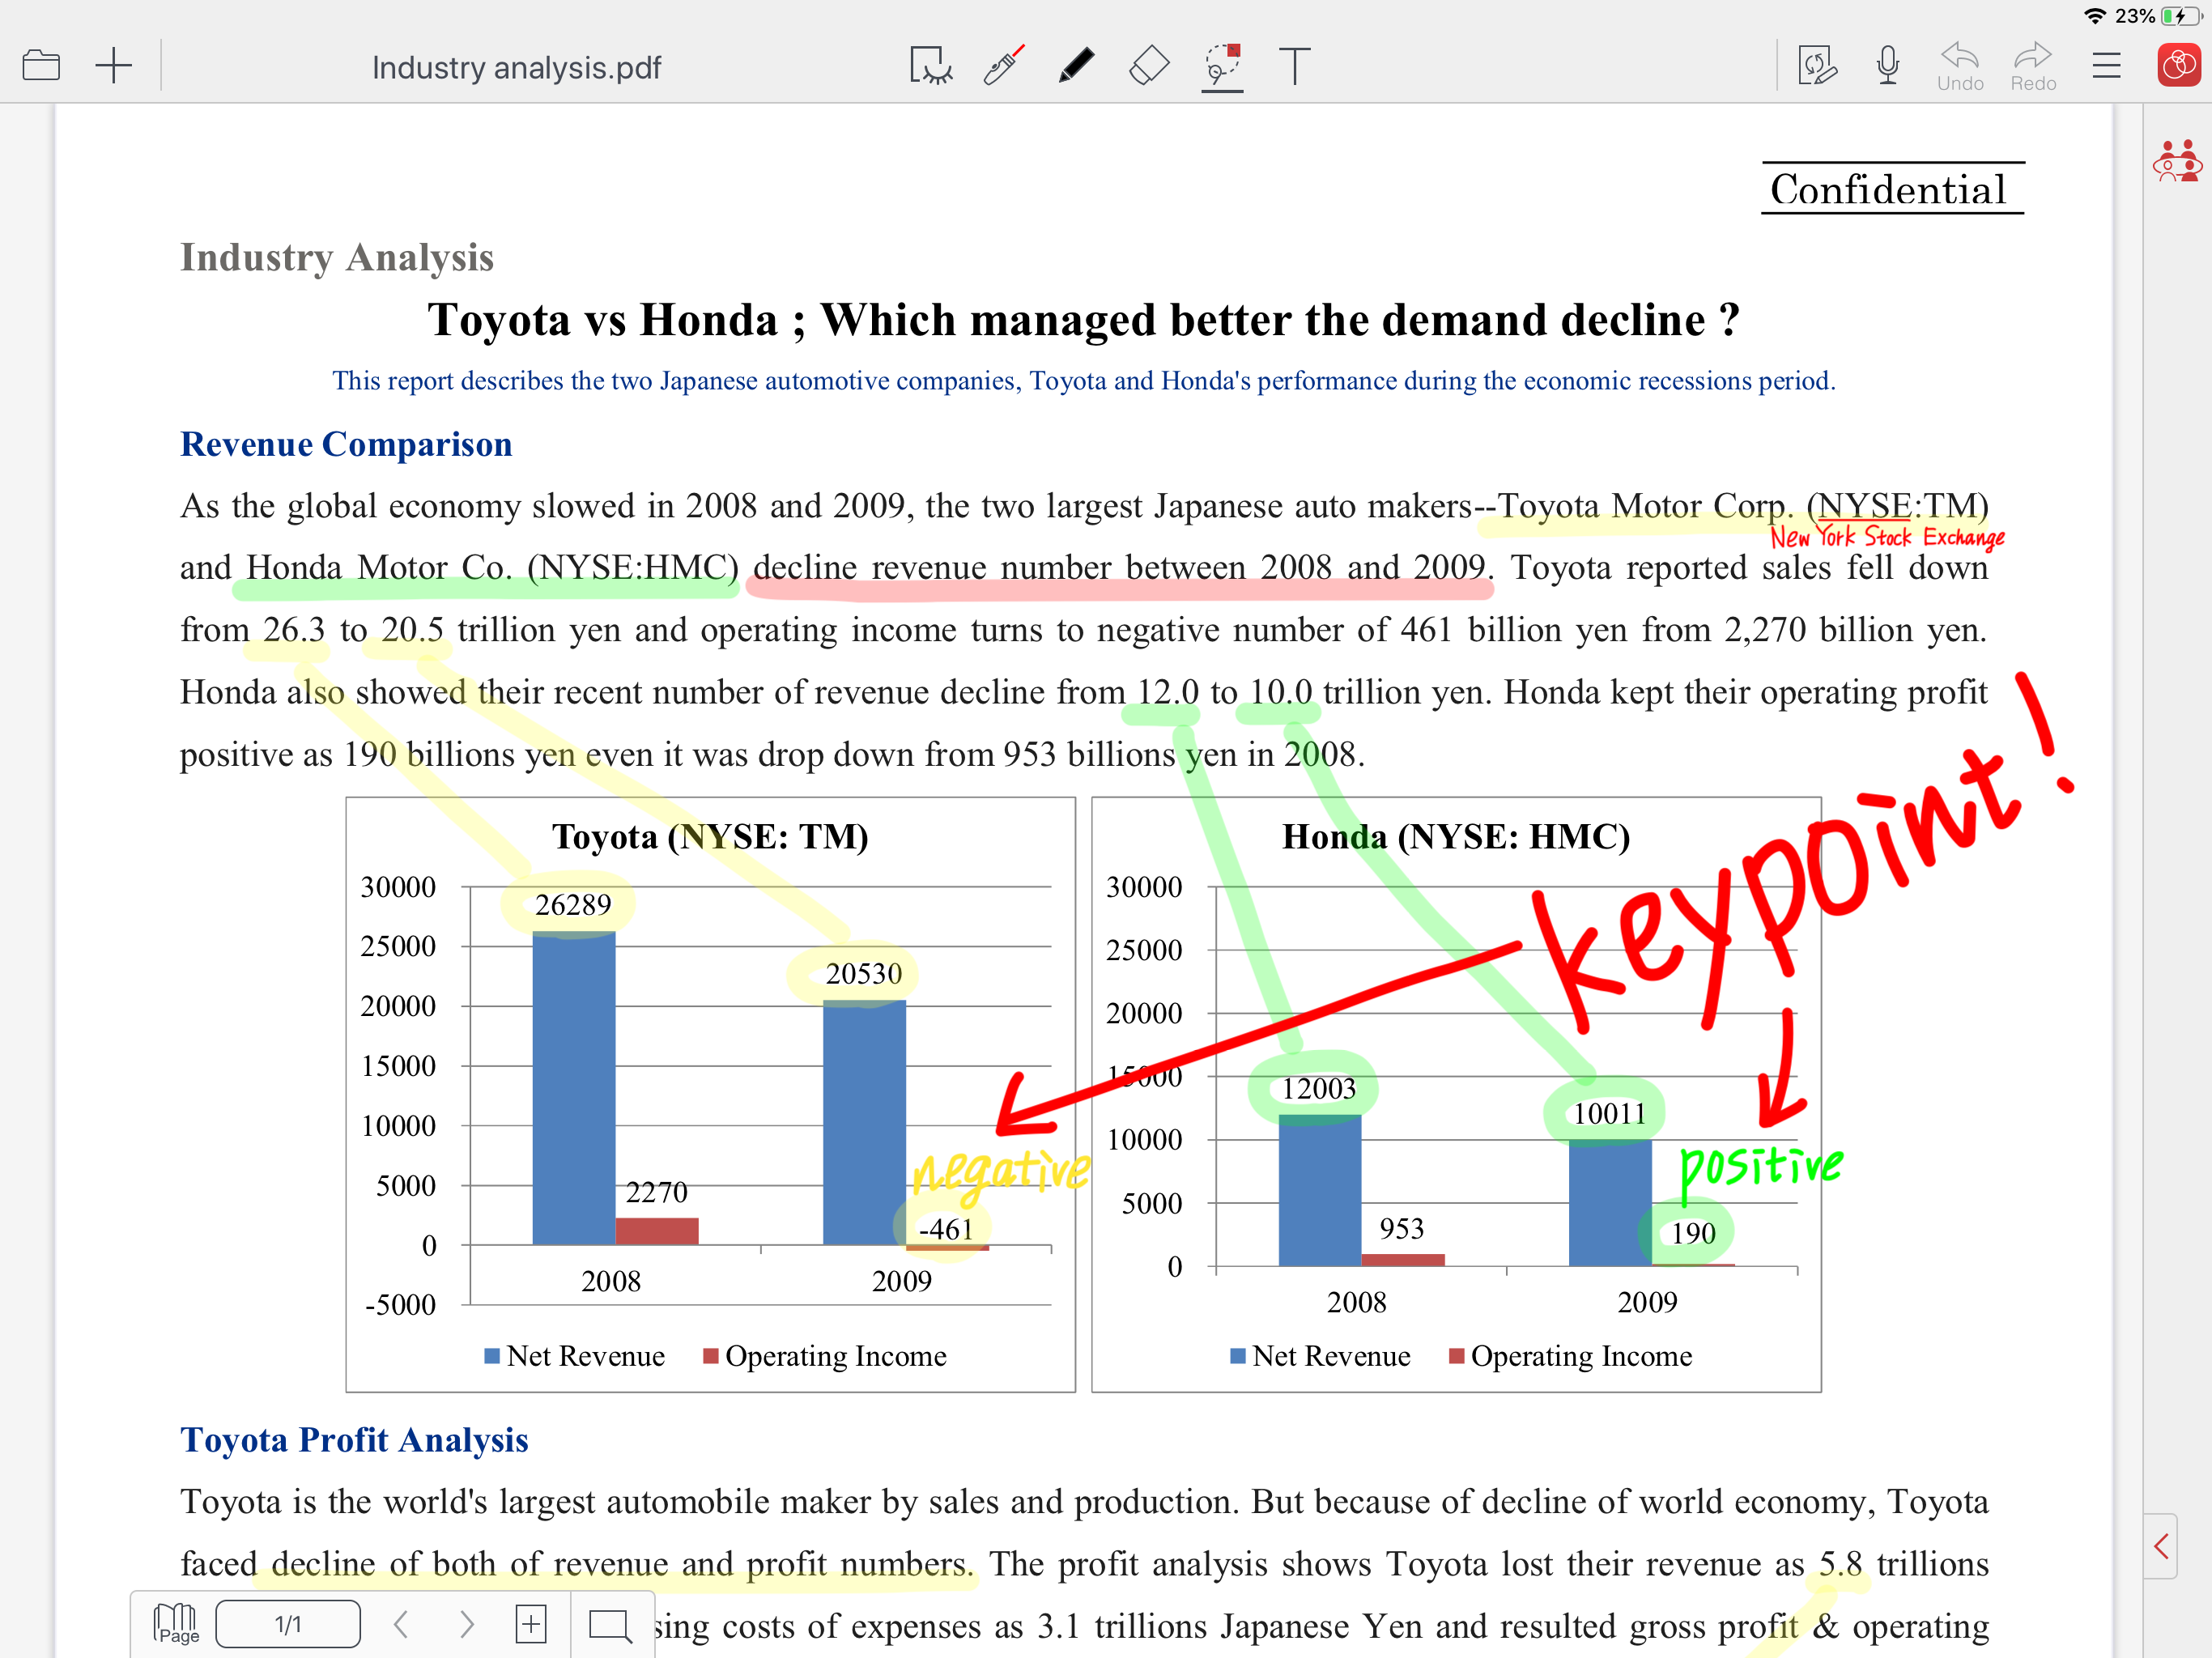Open the file folder icon
The height and width of the screenshot is (1658, 2212).
pos(41,66)
